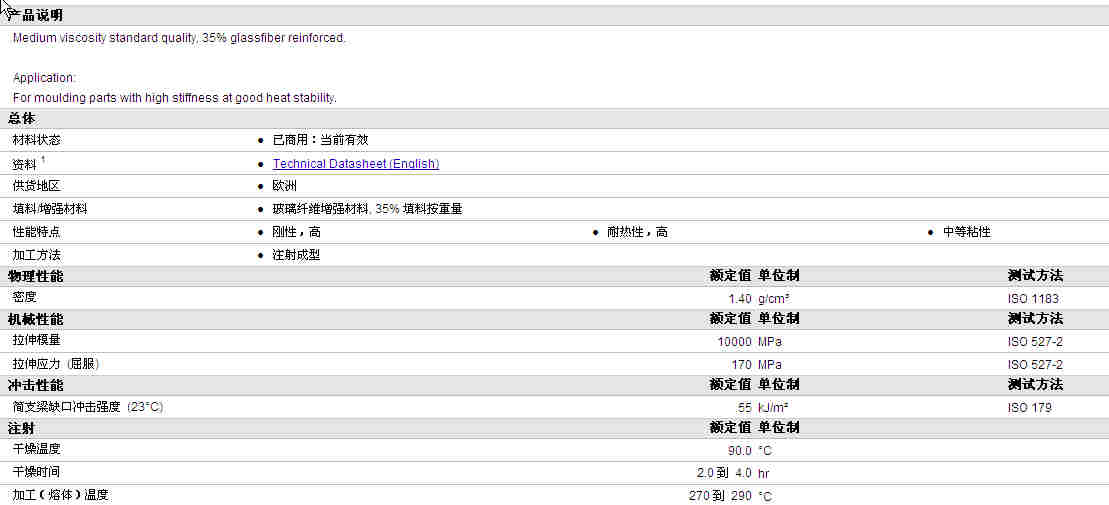
Task: Click the melt temperature value 270 到 290
Action: click(721, 497)
